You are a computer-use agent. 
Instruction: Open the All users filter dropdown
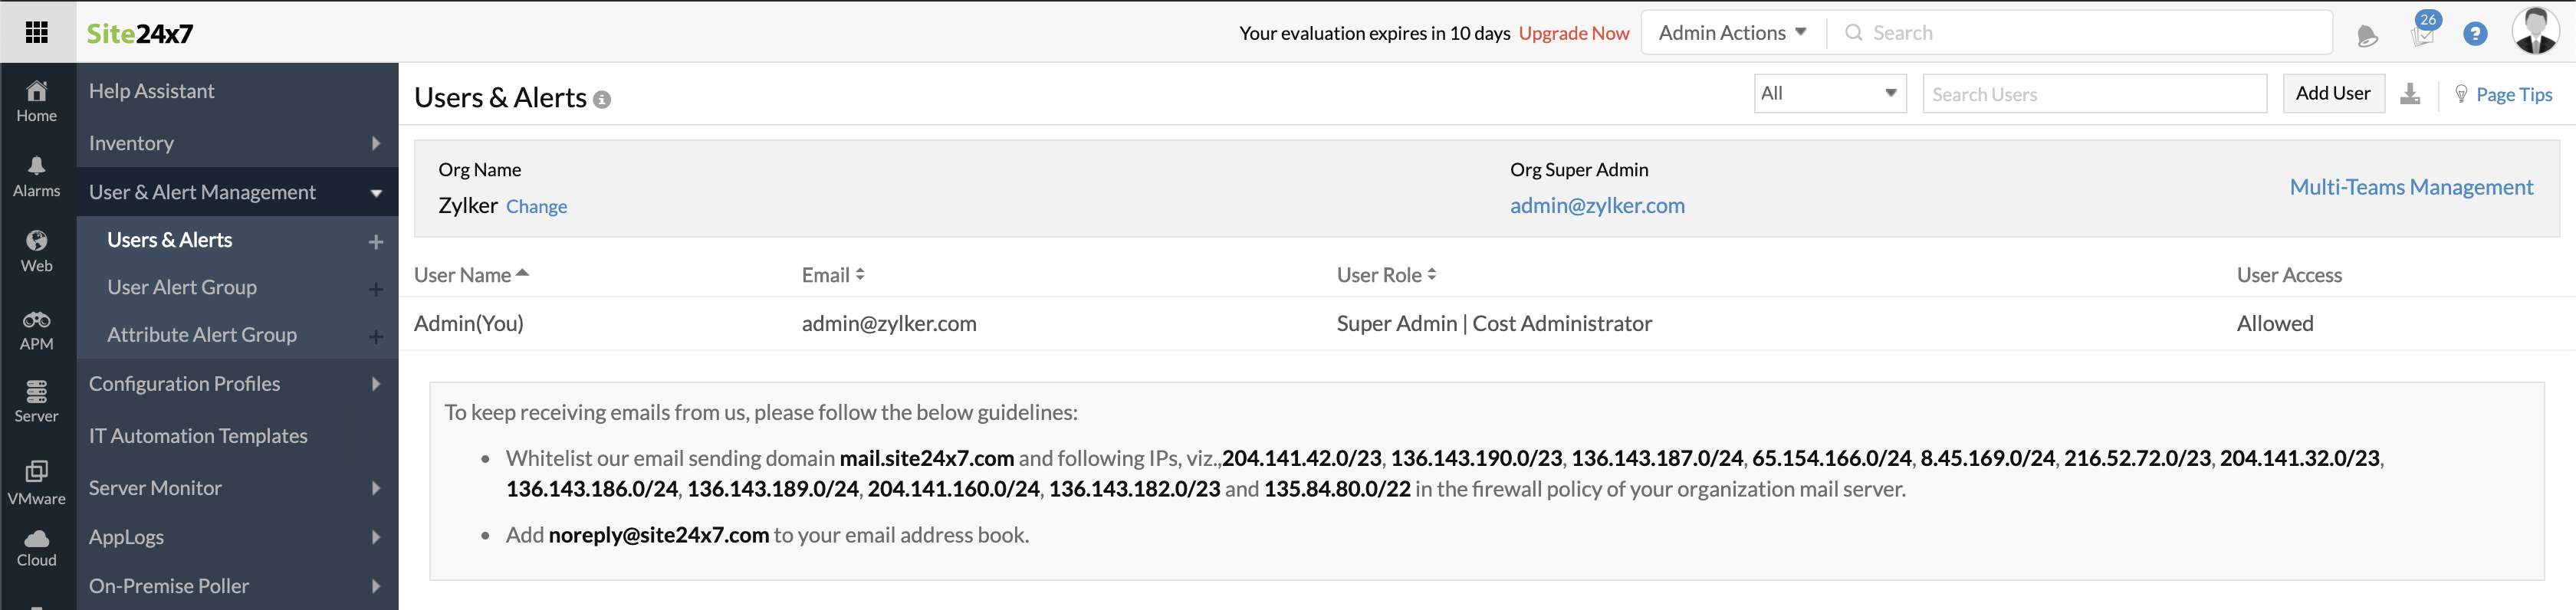pyautogui.click(x=1829, y=94)
